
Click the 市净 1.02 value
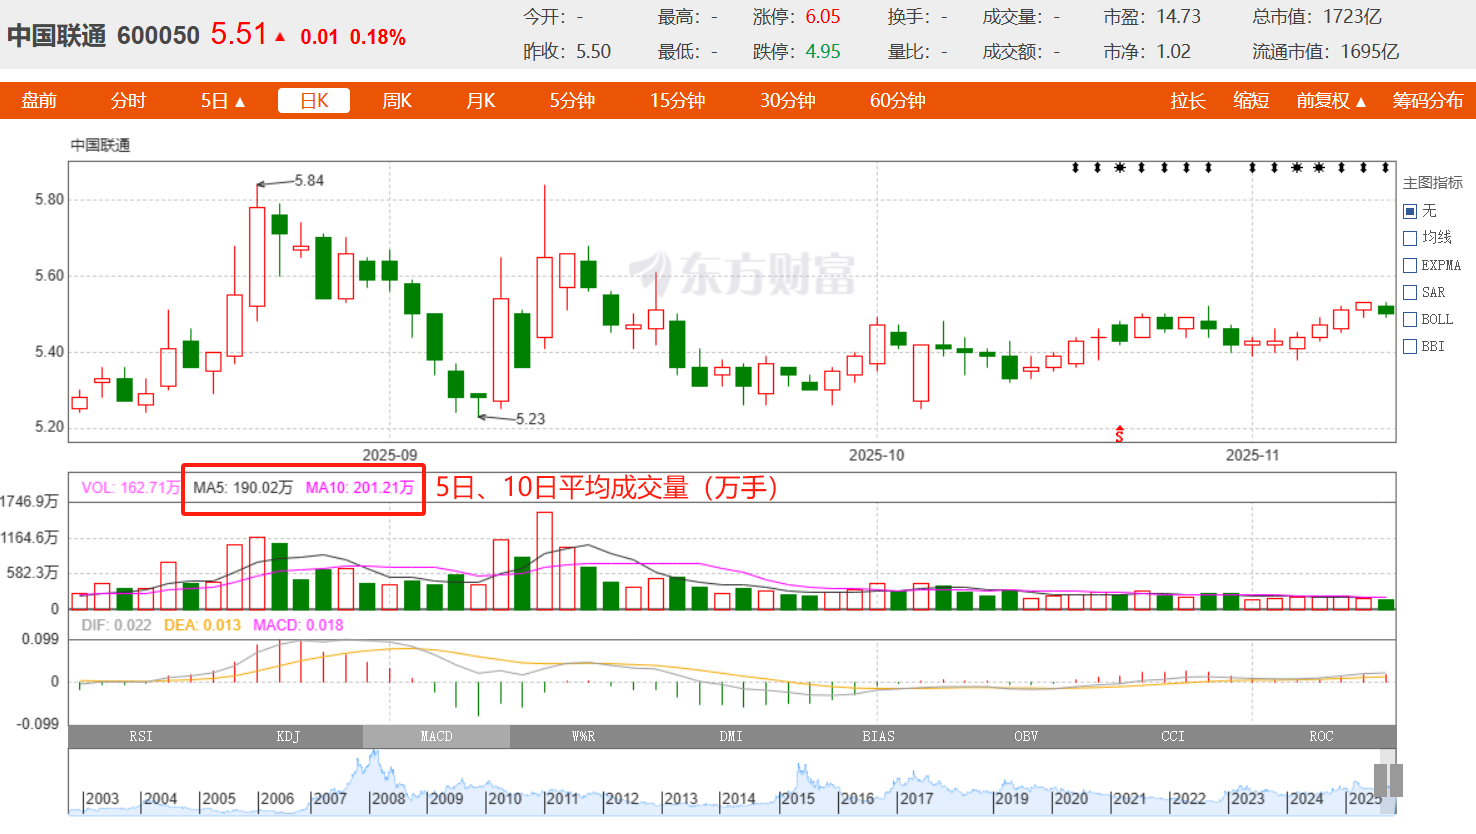point(1174,51)
